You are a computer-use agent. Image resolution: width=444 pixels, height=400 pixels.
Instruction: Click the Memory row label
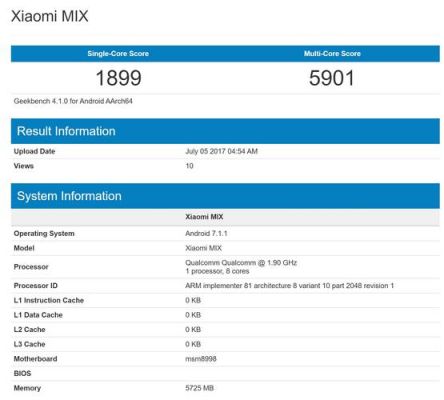pos(27,388)
